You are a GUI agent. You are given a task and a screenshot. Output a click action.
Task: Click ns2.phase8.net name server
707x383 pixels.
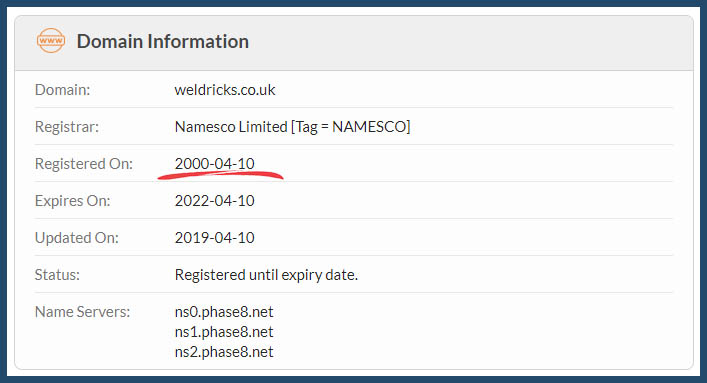[224, 352]
